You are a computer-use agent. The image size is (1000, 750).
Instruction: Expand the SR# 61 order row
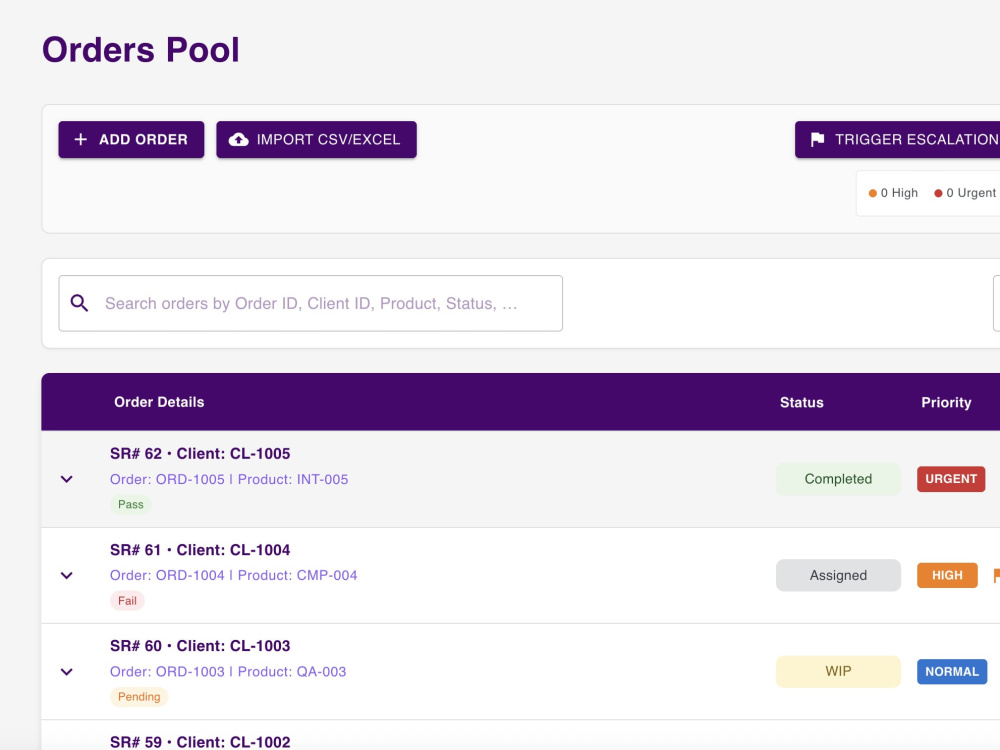pyautogui.click(x=66, y=575)
